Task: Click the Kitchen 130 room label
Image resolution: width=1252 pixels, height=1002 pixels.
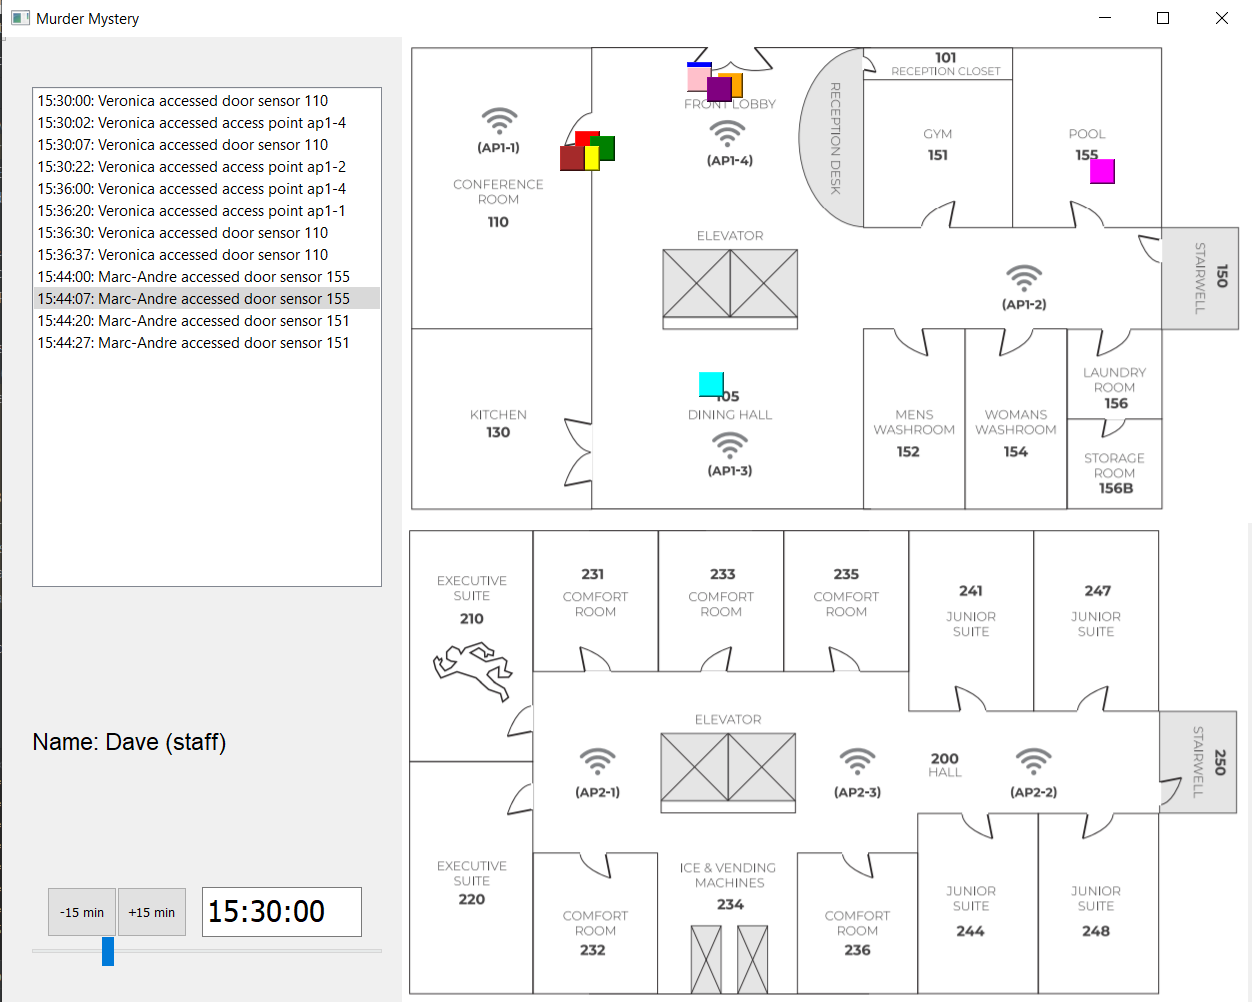Action: (x=498, y=423)
